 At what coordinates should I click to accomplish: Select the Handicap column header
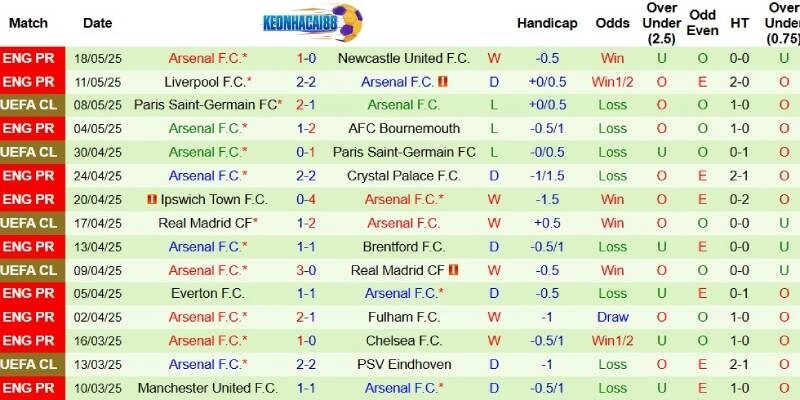[547, 22]
